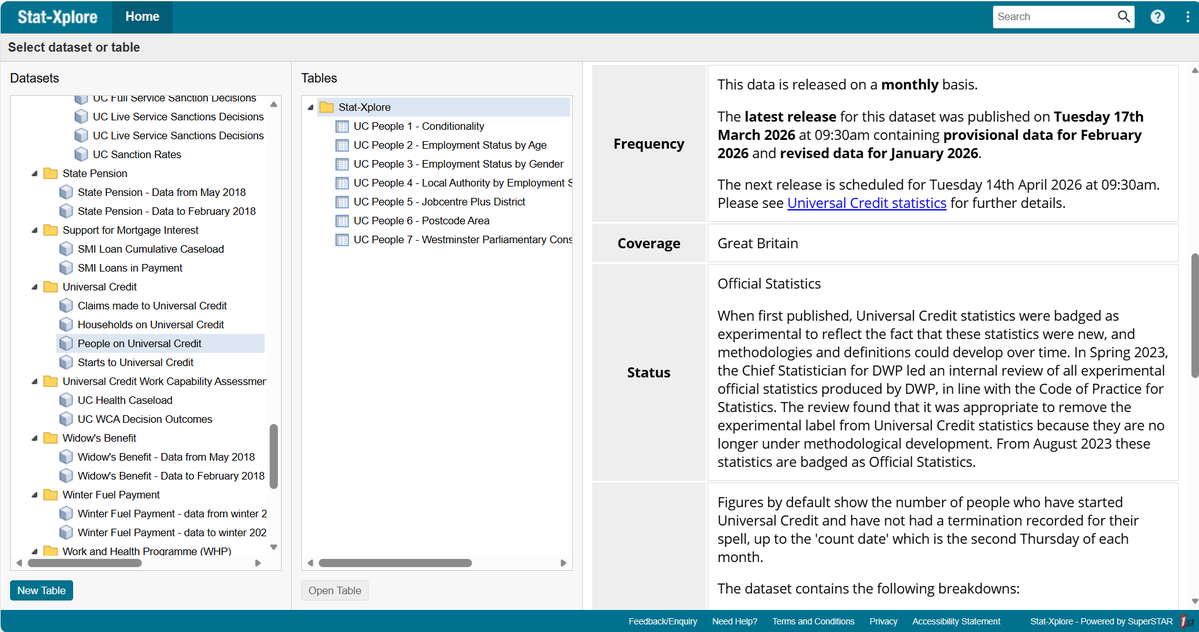Click cube icon for Households on Universal Credit
This screenshot has width=1199, height=632.
[66, 325]
